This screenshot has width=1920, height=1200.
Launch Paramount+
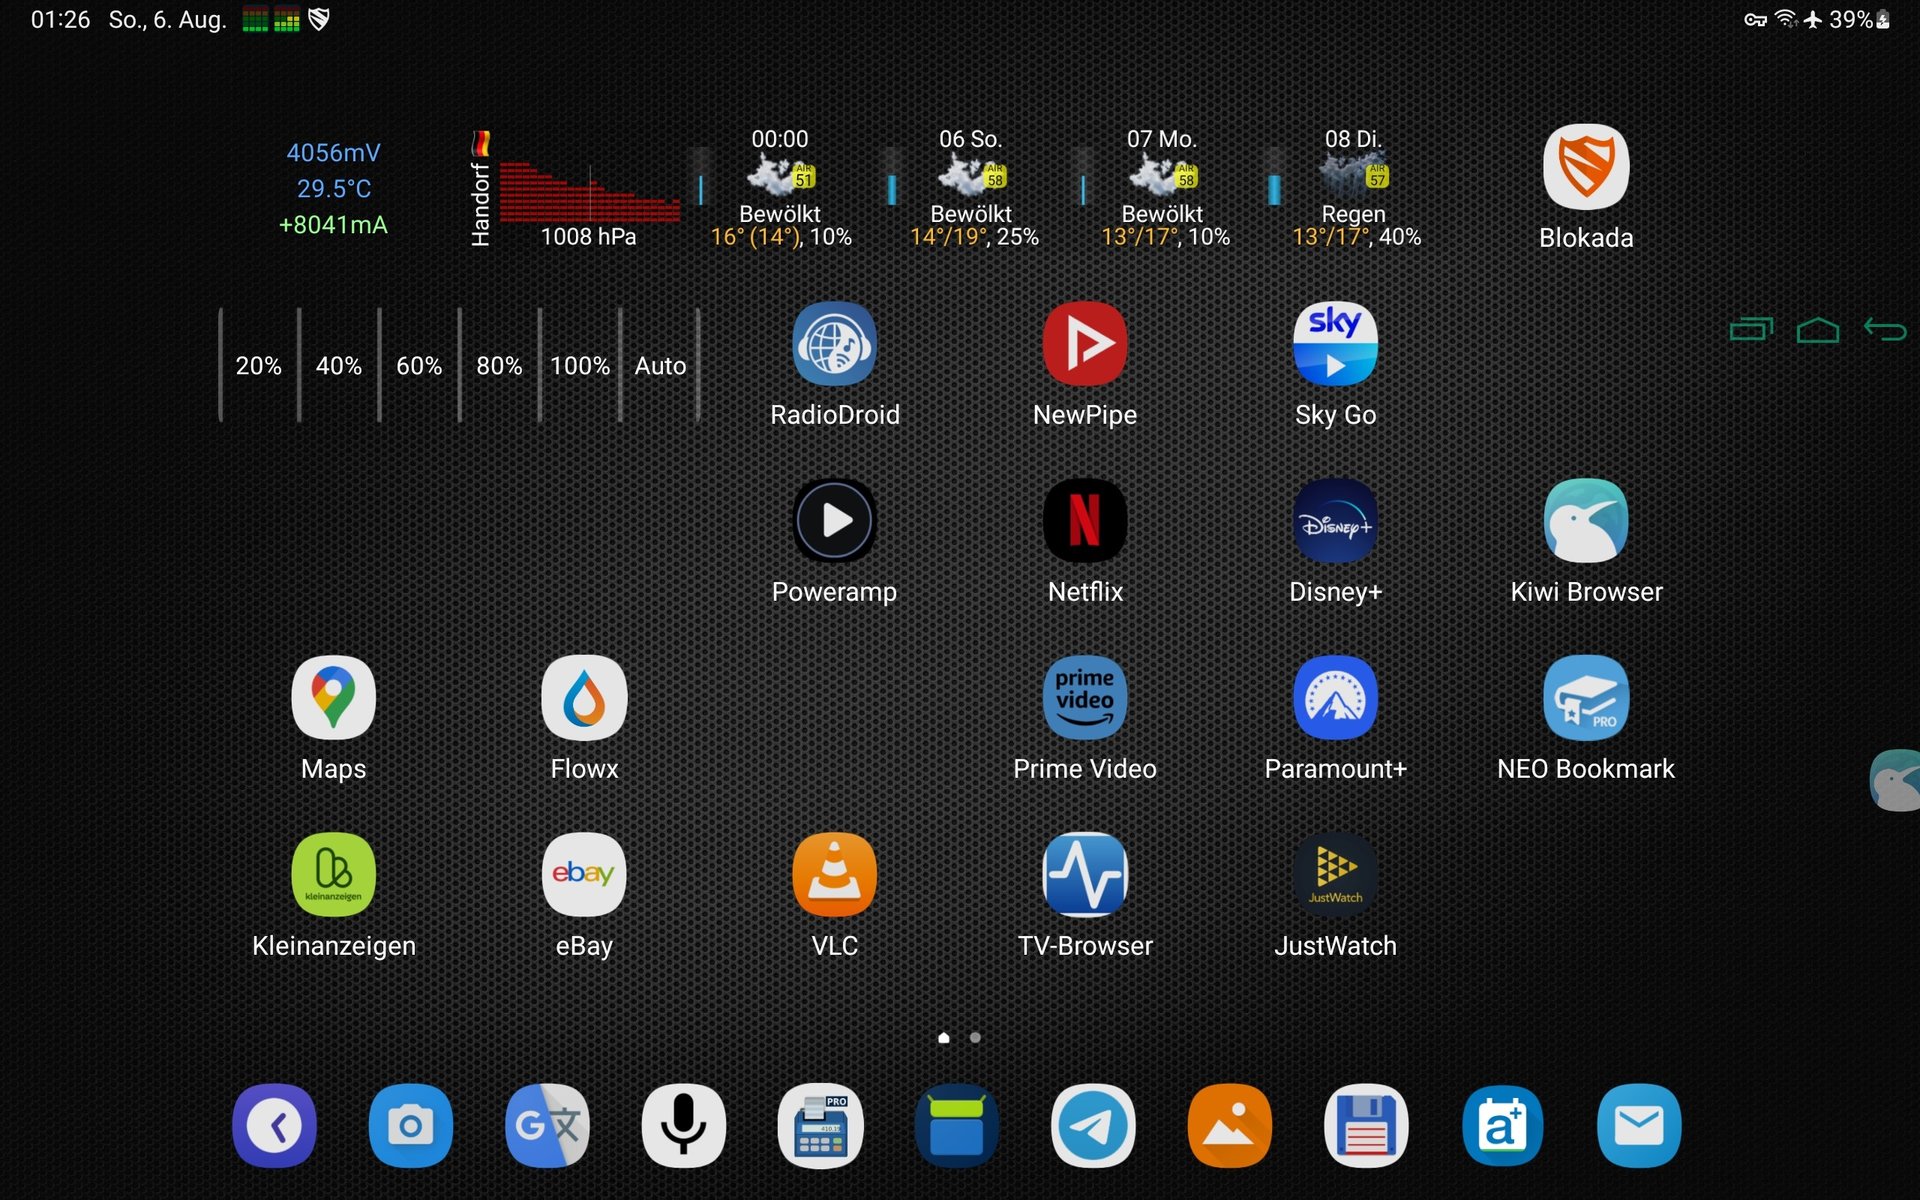pos(1335,698)
